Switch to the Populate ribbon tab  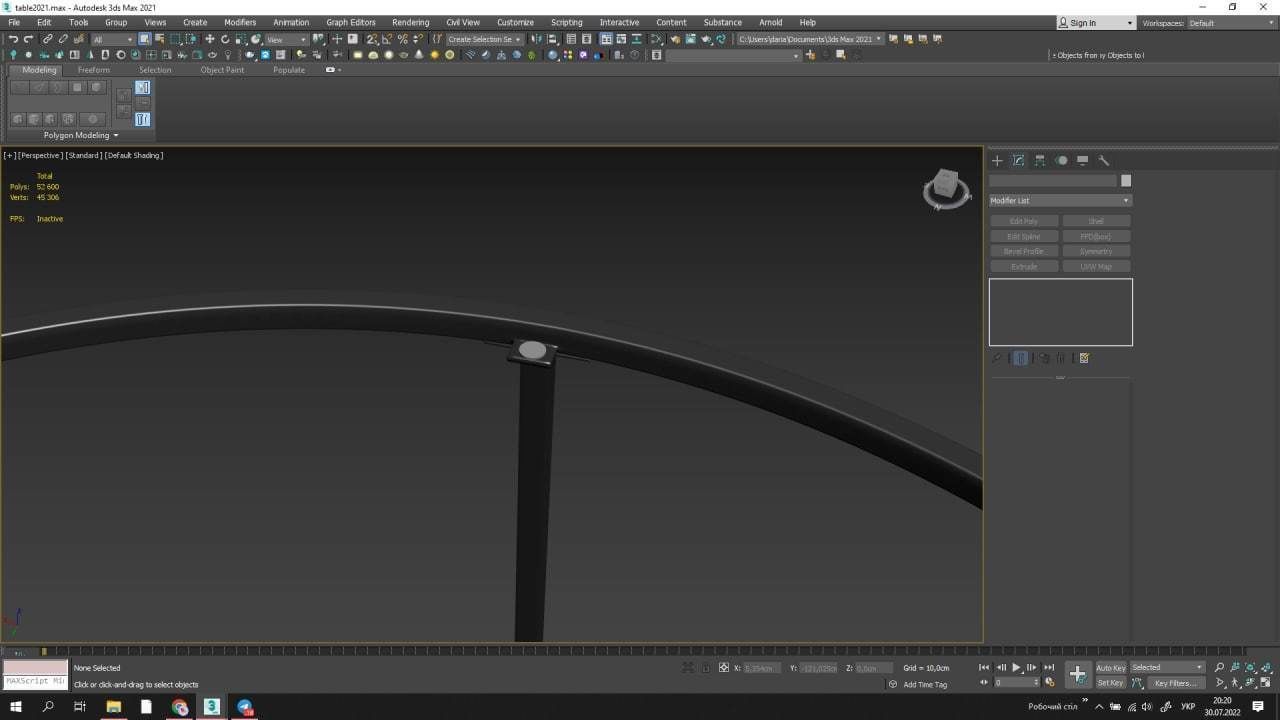point(289,70)
